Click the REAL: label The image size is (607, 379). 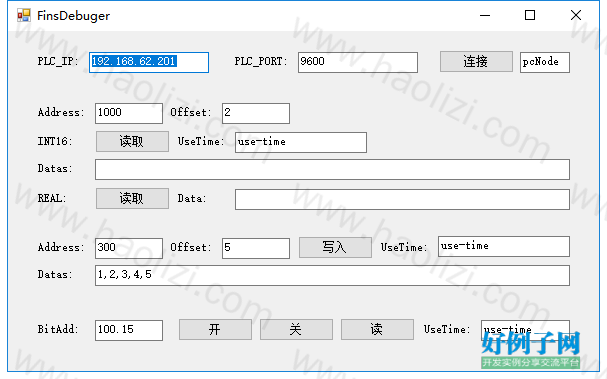pos(52,199)
